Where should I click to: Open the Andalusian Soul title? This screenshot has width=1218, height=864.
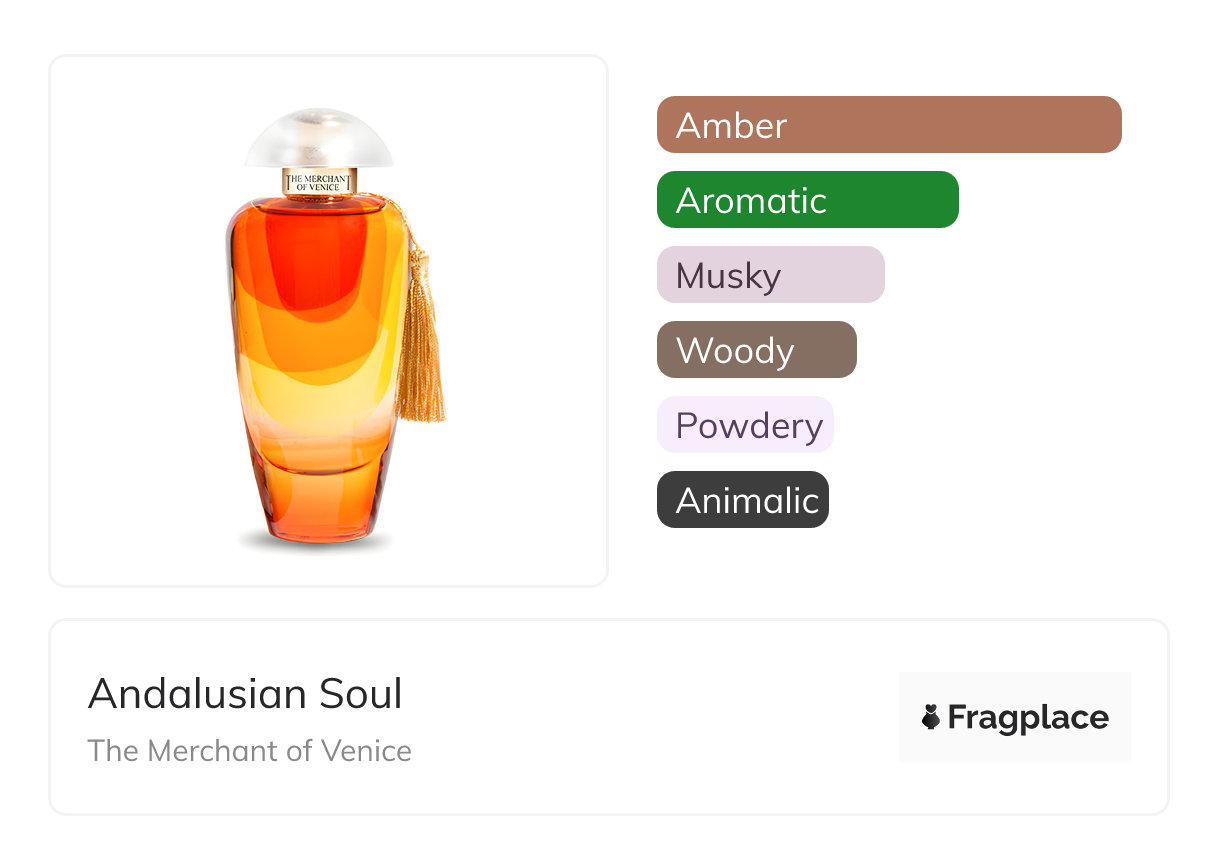[x=245, y=694]
